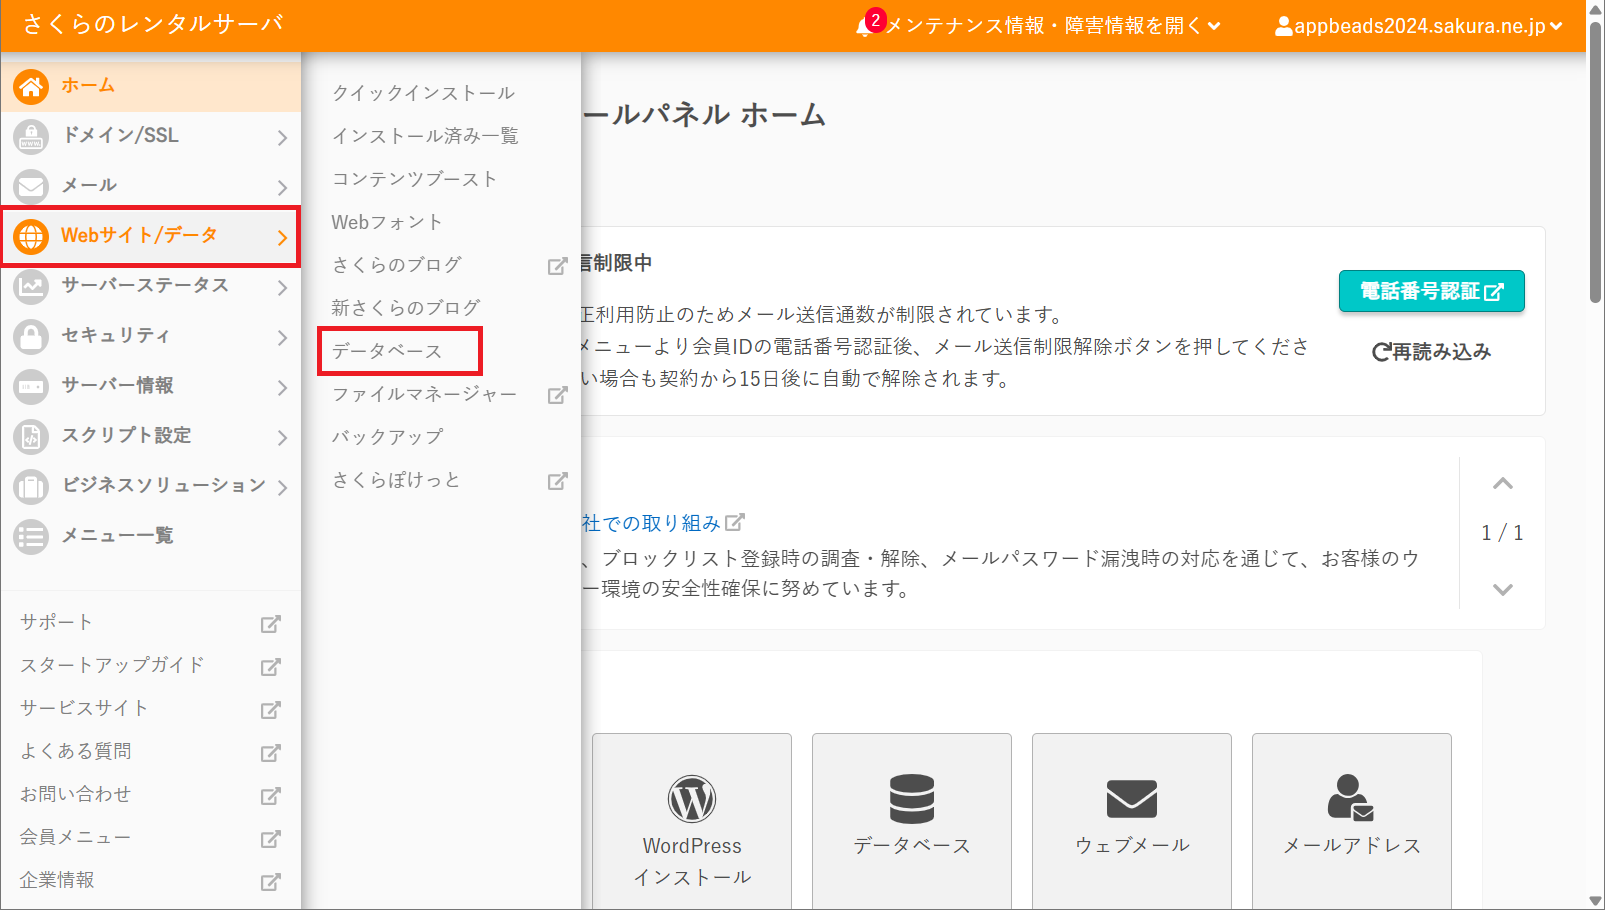Expand the ドメイン/SSL submenu chevron
The image size is (1605, 910).
pos(282,138)
